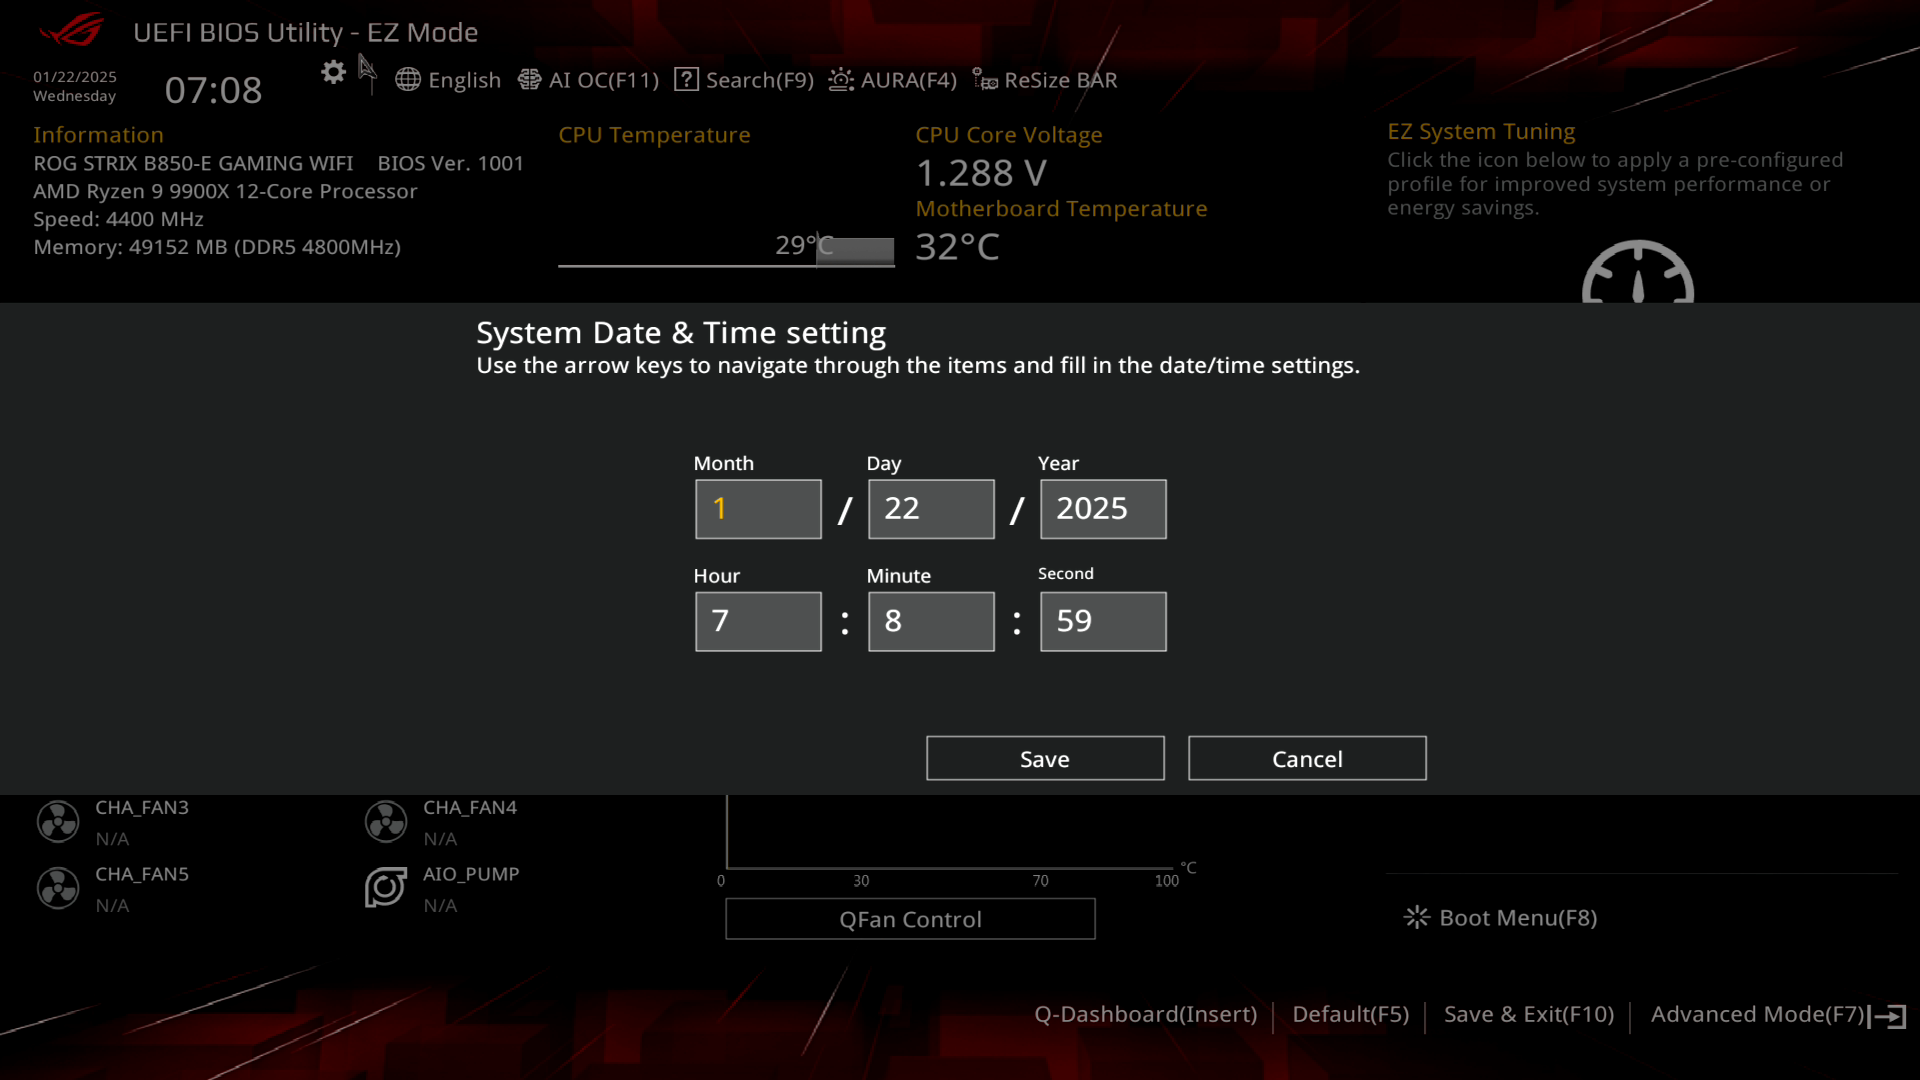The height and width of the screenshot is (1080, 1920).
Task: Edit the Month input field value
Action: (x=758, y=508)
